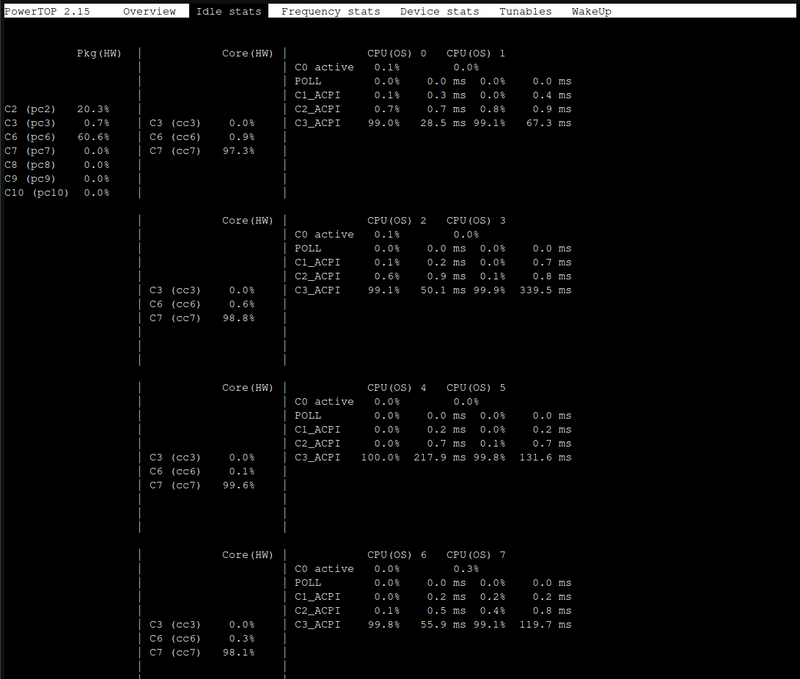Open the Frequency stats tab

pos(331,11)
